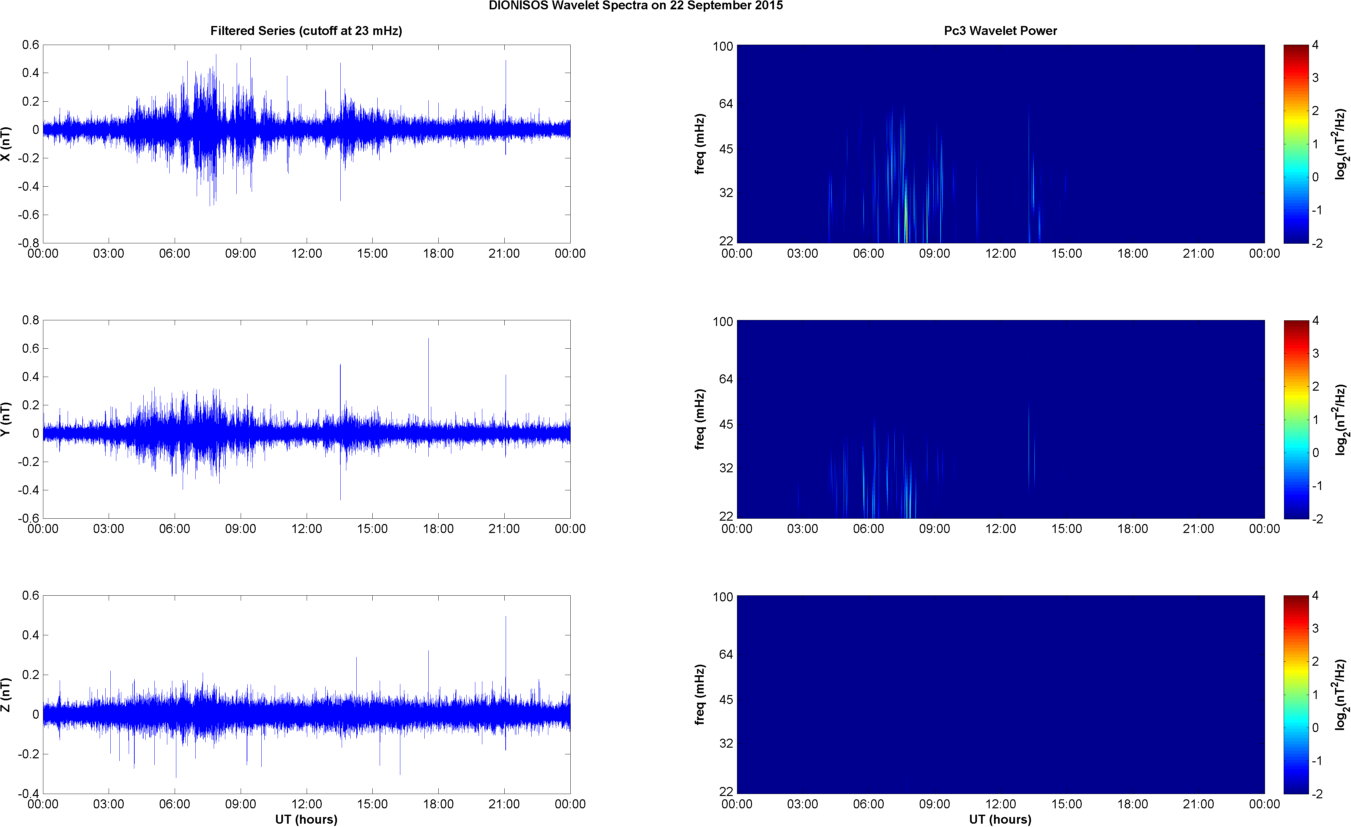Click the value 0 on the middle colorbar
Viewport: 1351px width, 827px height.
1316,452
